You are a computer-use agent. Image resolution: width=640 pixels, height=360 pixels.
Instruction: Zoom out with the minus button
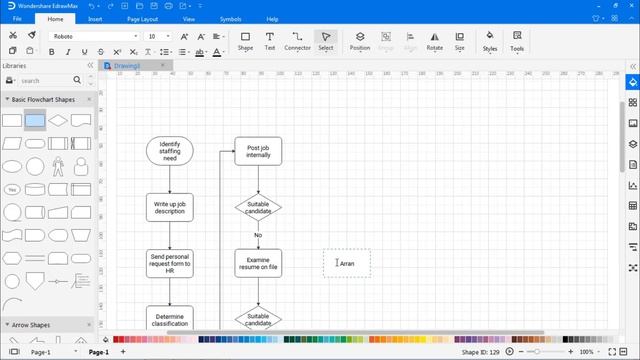pos(521,351)
